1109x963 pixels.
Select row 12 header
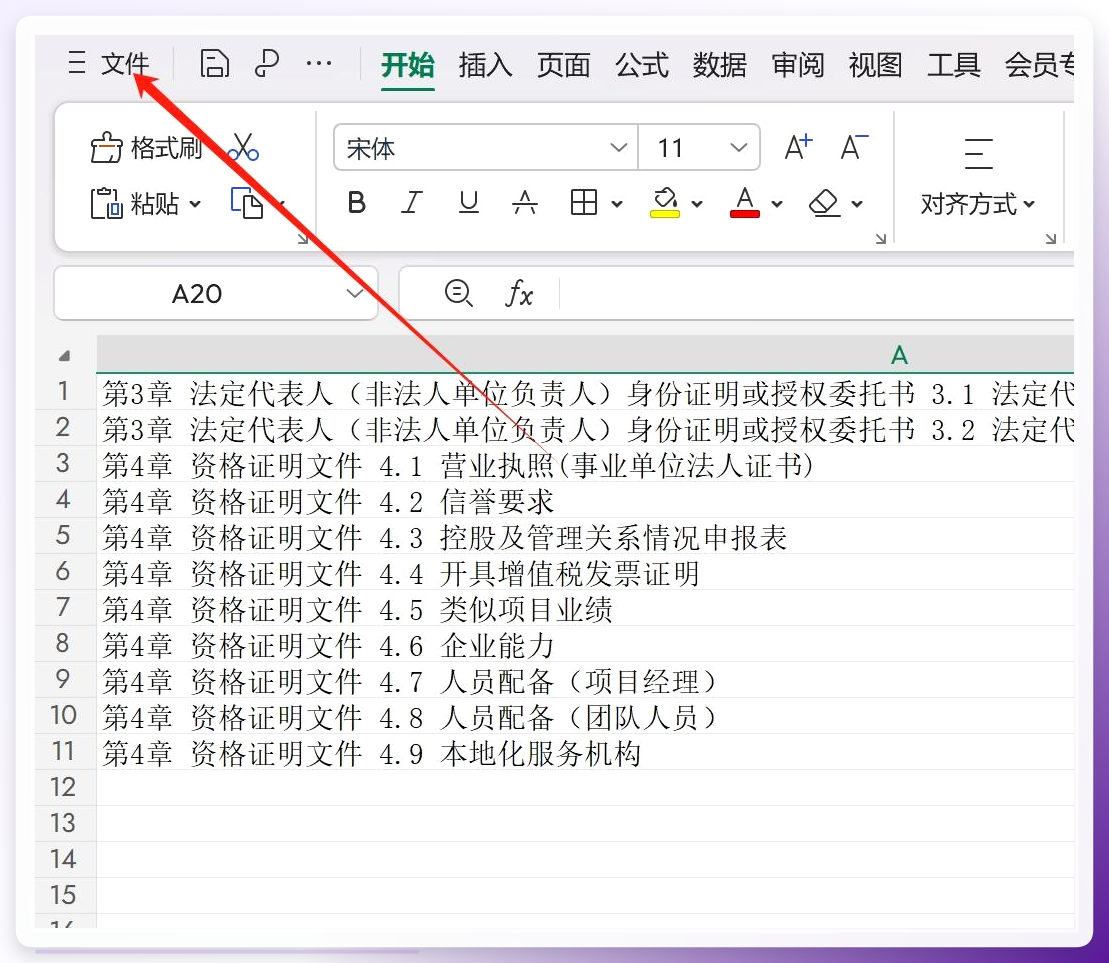click(x=64, y=787)
